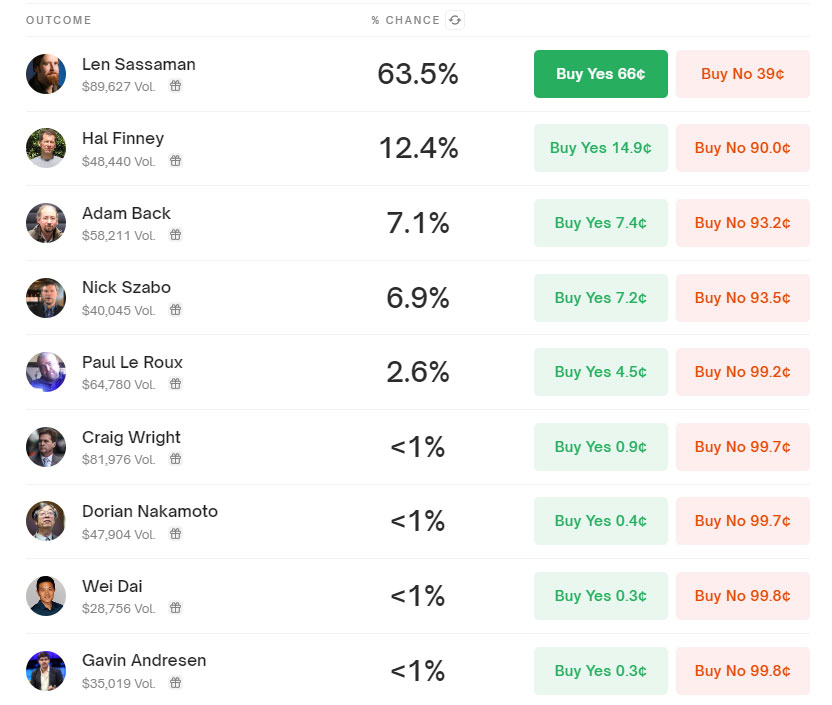Click the gift icon under Hal Finney
The width and height of the screenshot is (832, 705).
coord(176,160)
